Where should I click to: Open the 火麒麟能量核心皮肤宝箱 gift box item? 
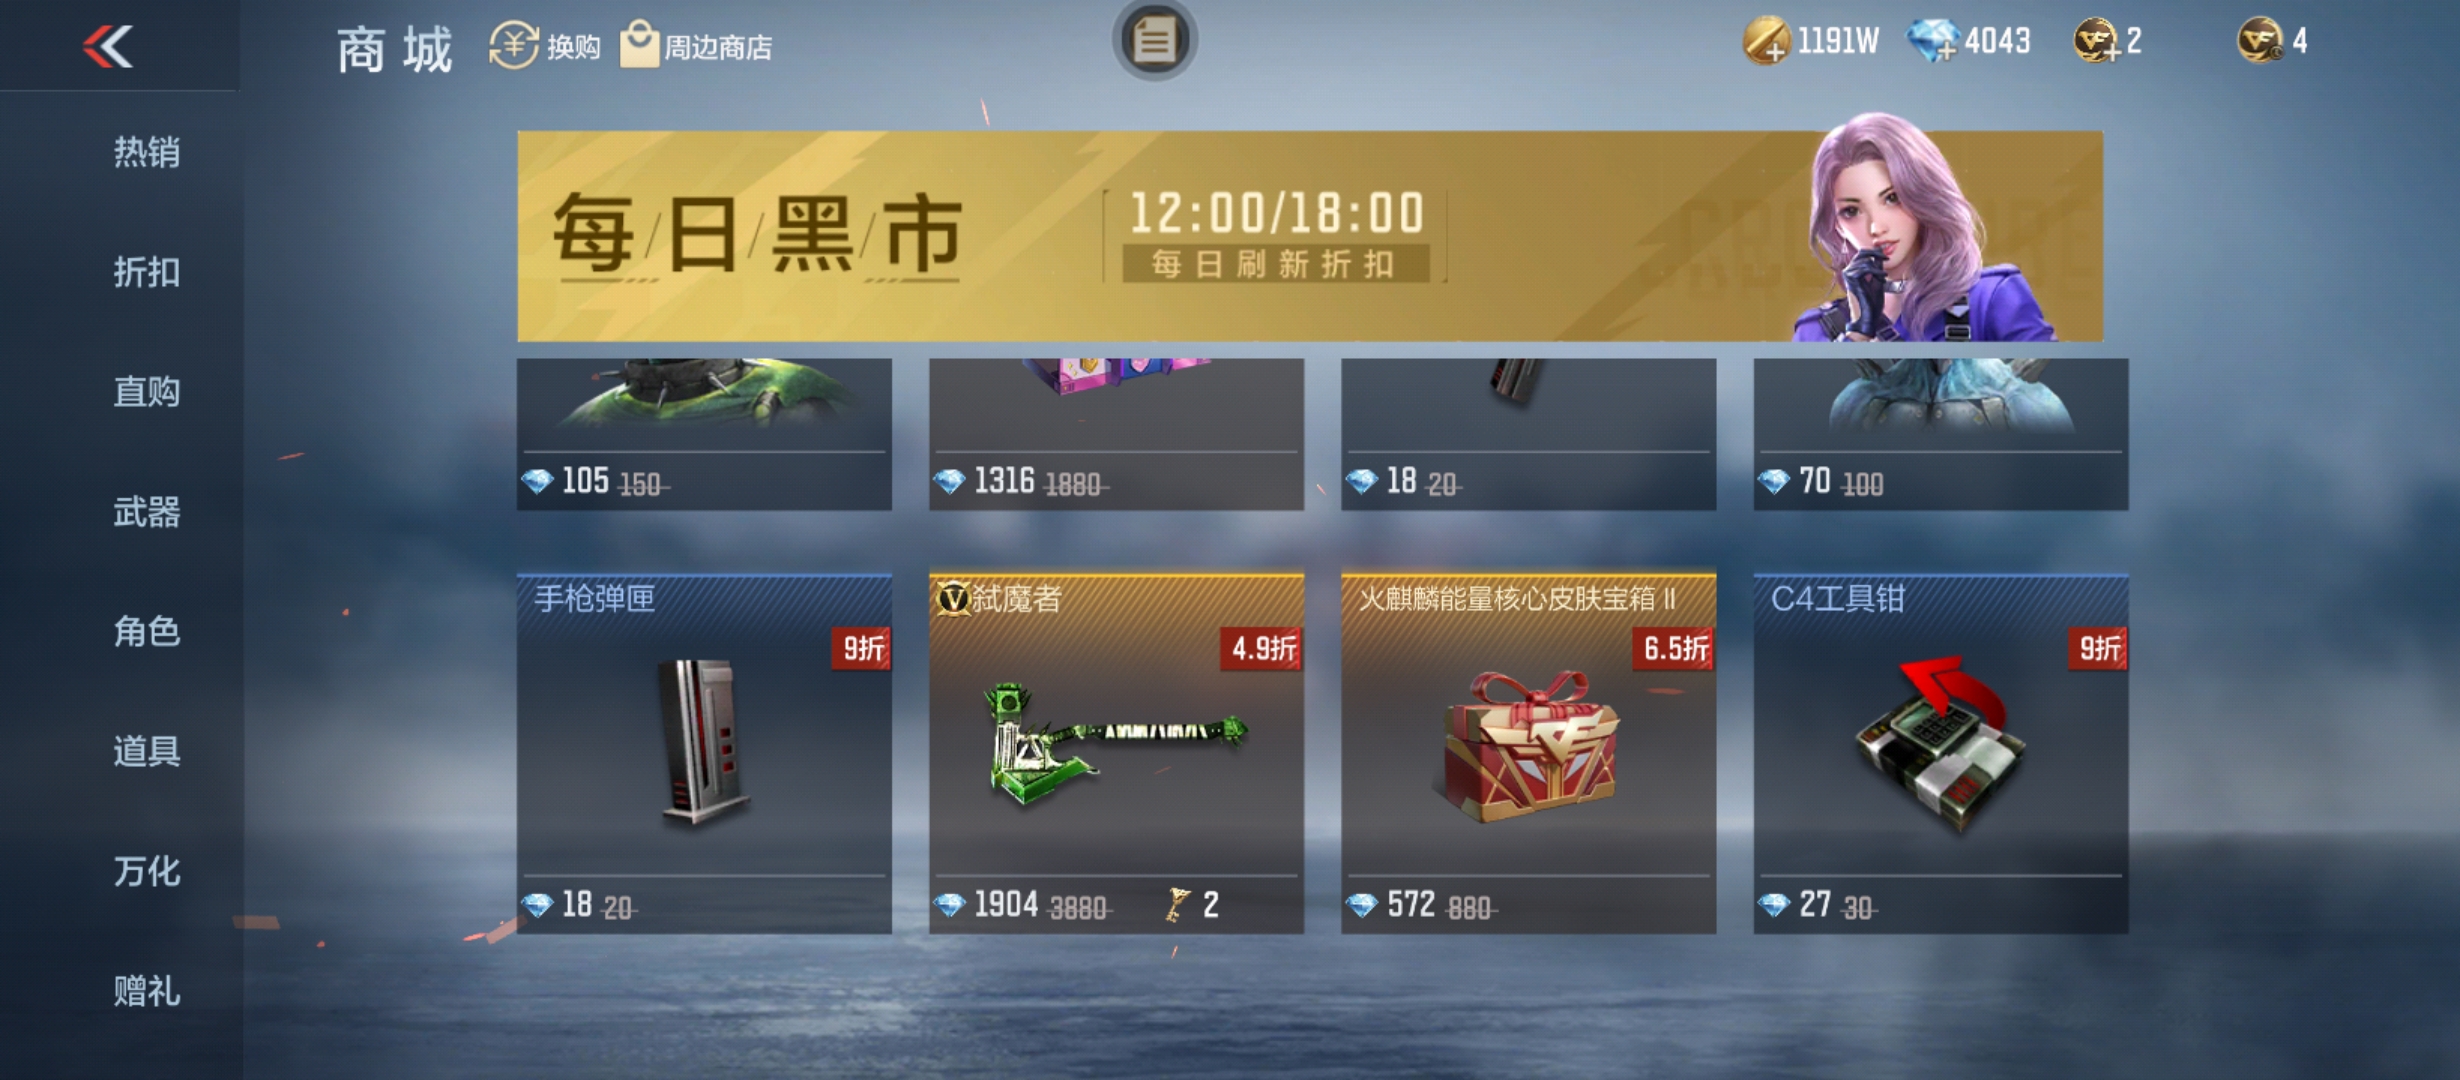click(x=1528, y=754)
